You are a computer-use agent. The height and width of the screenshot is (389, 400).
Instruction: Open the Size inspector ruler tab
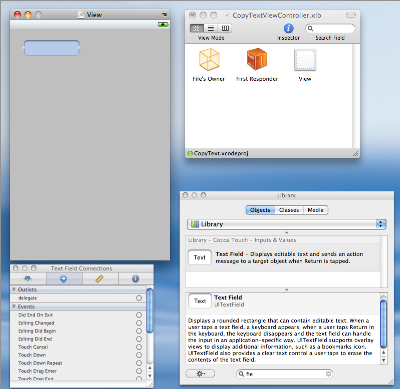coord(100,279)
